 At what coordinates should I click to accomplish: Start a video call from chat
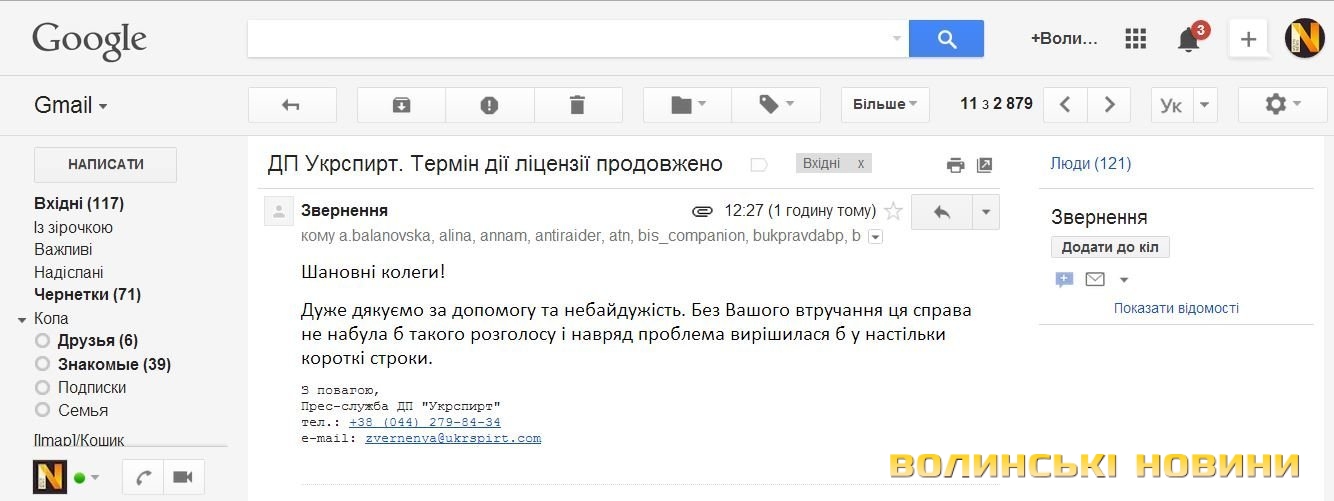[x=183, y=477]
